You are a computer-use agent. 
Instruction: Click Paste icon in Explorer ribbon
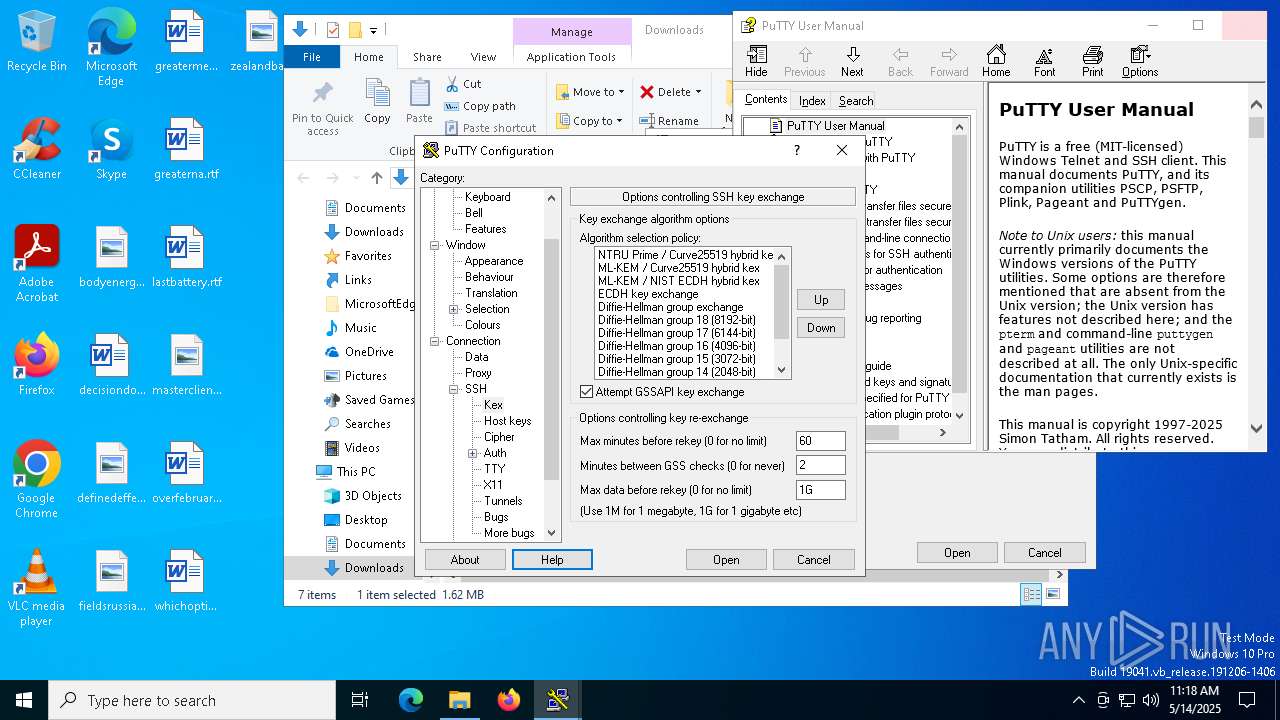[x=419, y=102]
